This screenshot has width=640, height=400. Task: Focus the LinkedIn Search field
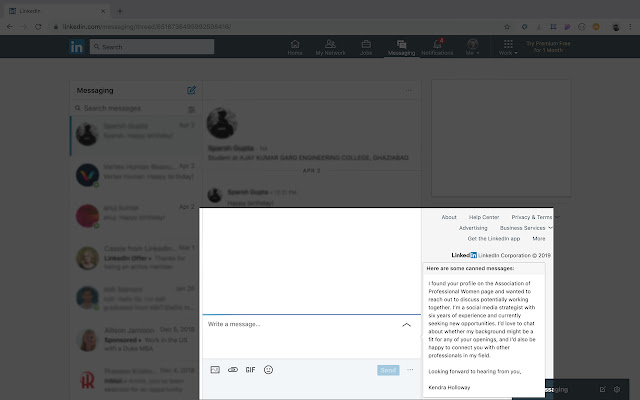[x=152, y=47]
